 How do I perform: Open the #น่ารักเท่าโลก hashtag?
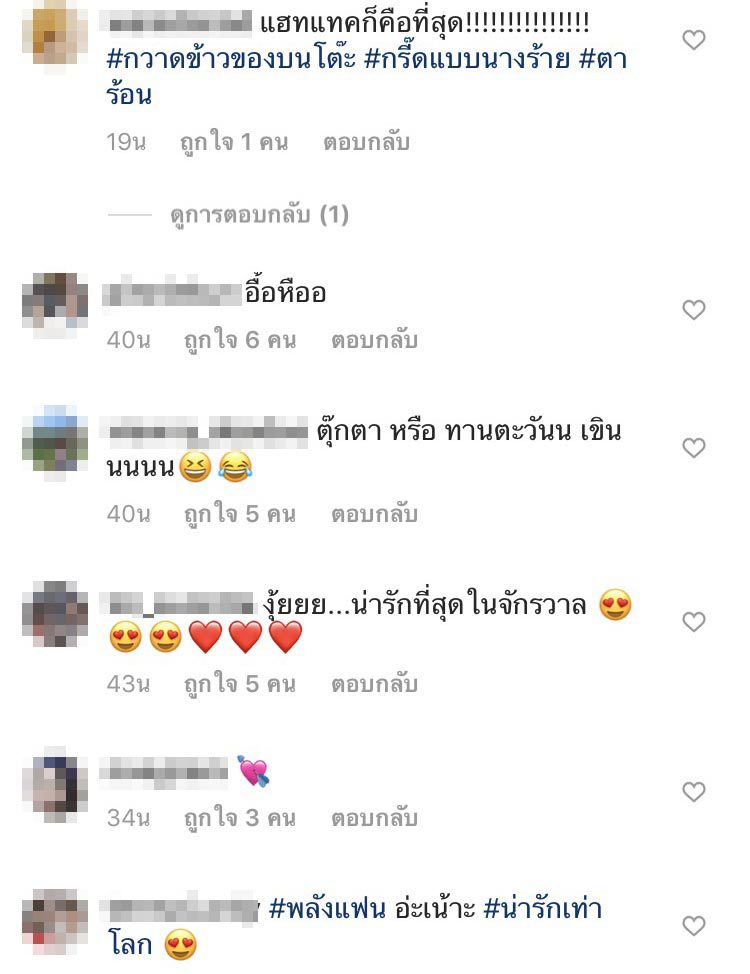(x=542, y=909)
